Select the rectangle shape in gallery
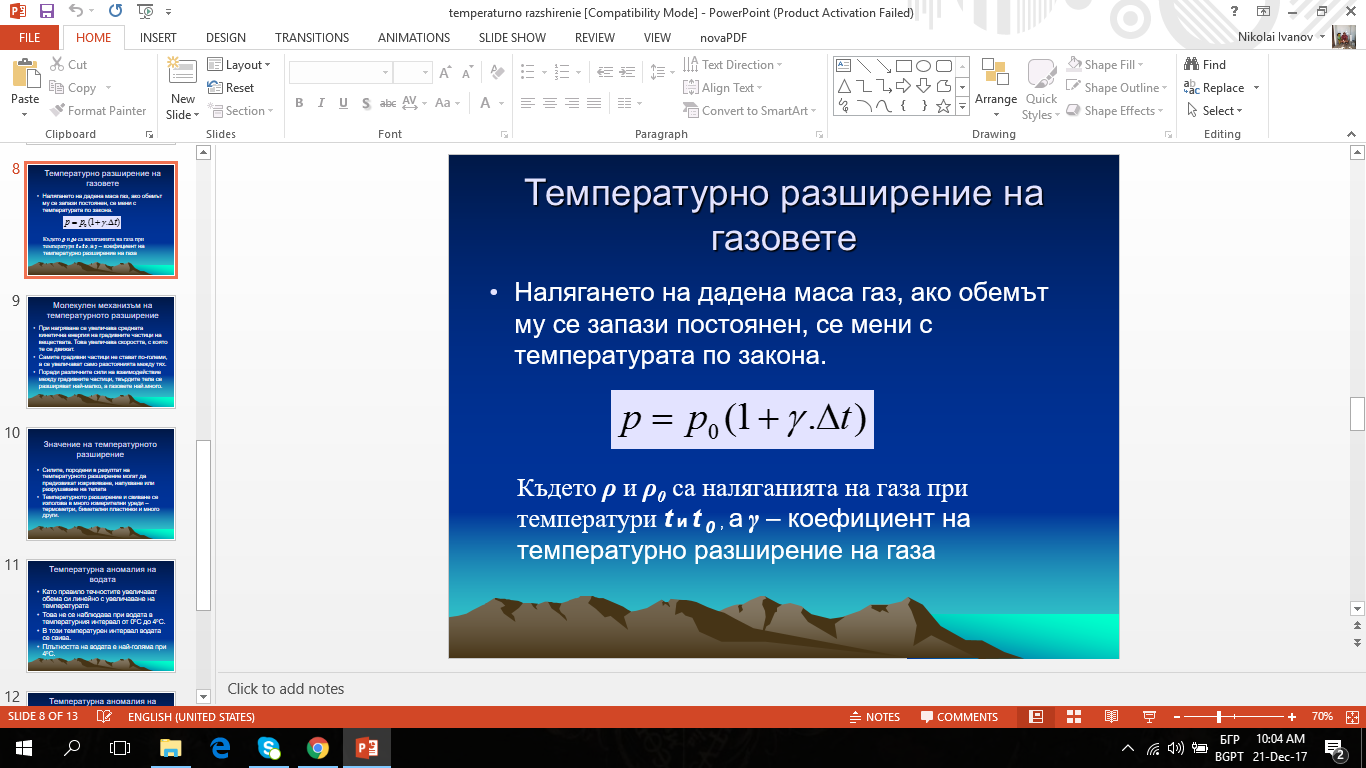The width and height of the screenshot is (1366, 768). pos(904,66)
